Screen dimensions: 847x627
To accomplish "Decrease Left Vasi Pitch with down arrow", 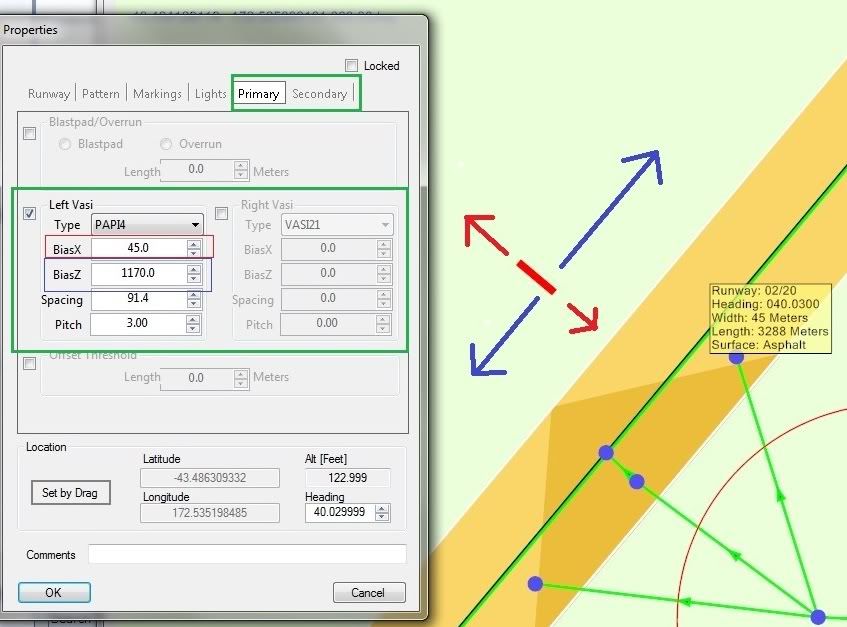I will tap(193, 328).
